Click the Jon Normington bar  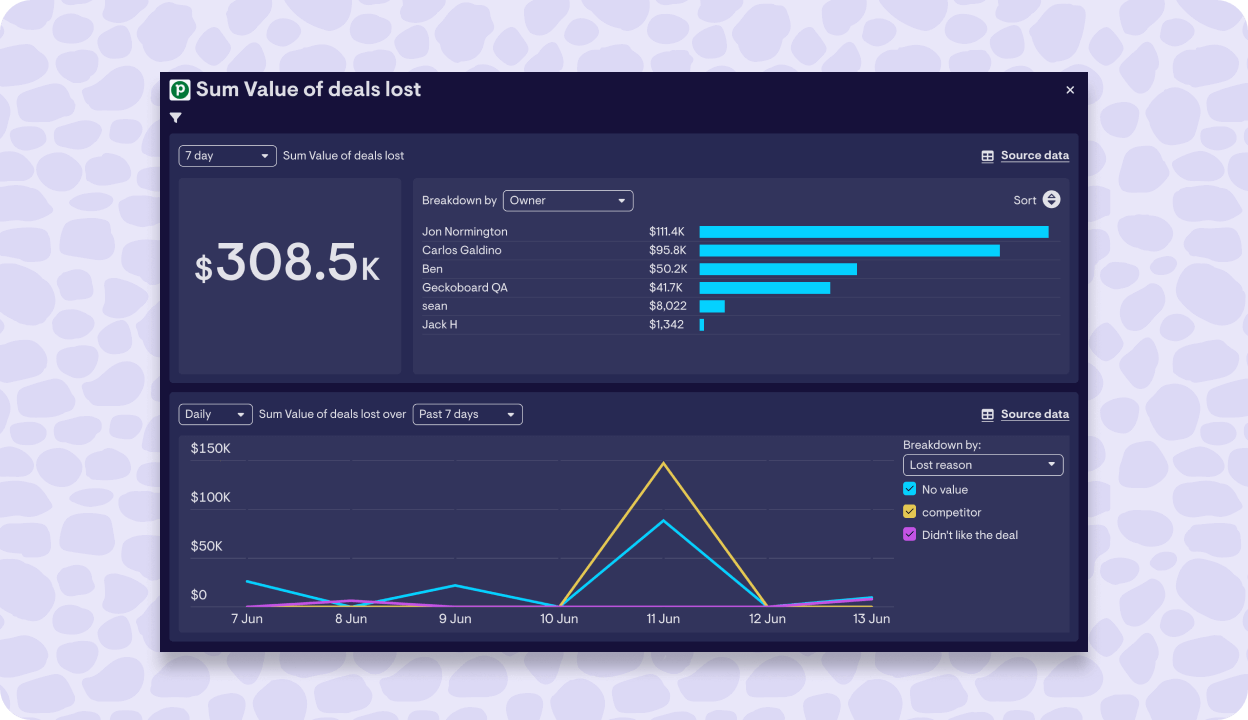874,232
